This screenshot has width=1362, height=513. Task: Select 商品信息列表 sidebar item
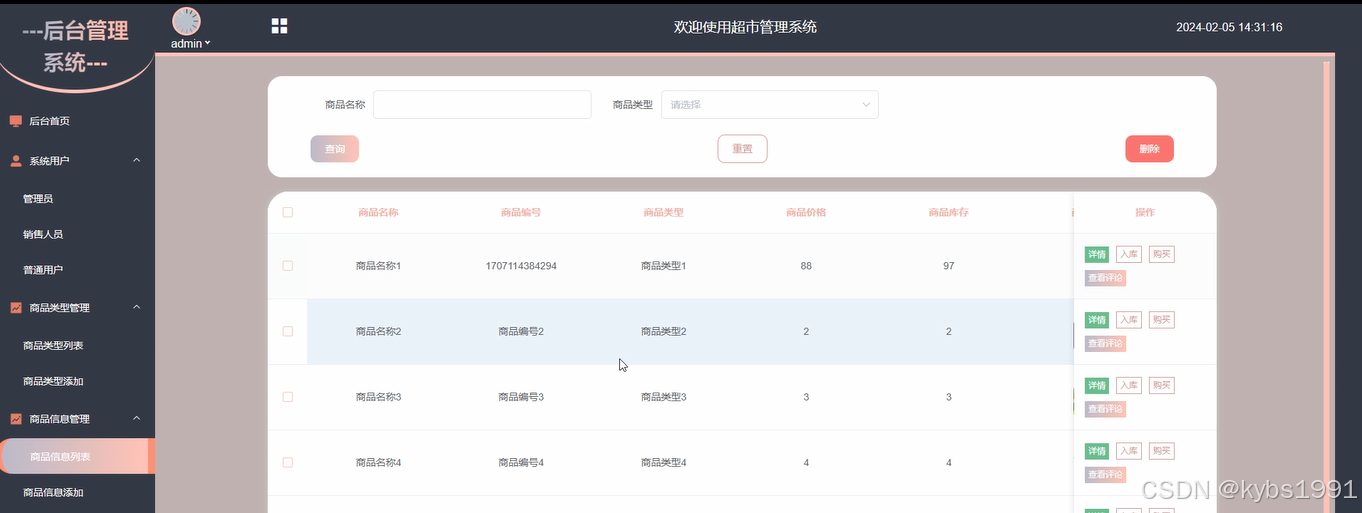point(77,456)
